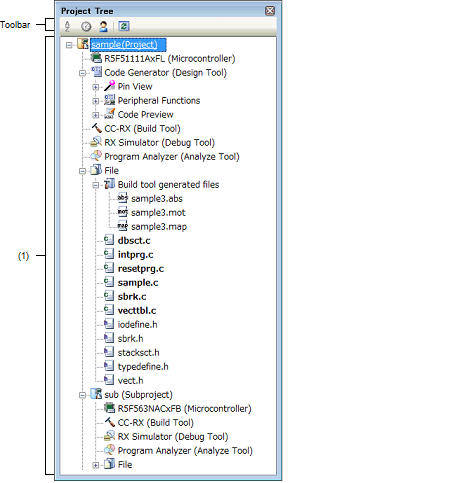Click the Program Analyzer pie chart icon

tap(96, 156)
